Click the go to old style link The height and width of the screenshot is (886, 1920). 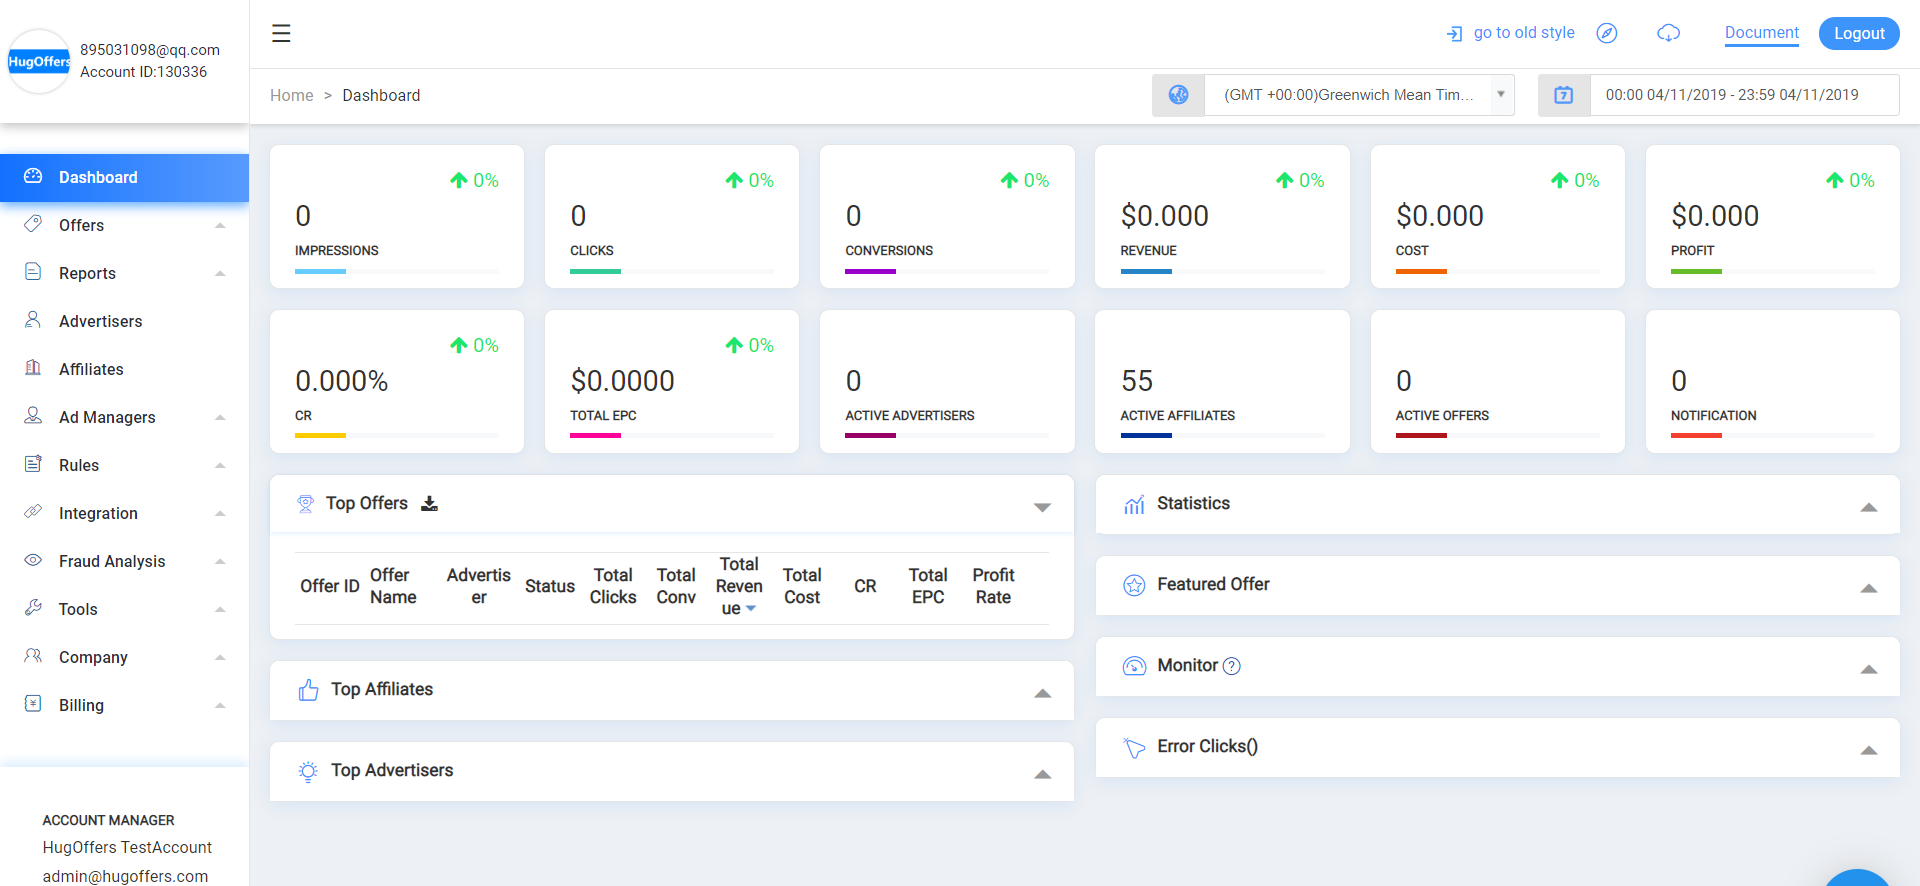click(1524, 33)
